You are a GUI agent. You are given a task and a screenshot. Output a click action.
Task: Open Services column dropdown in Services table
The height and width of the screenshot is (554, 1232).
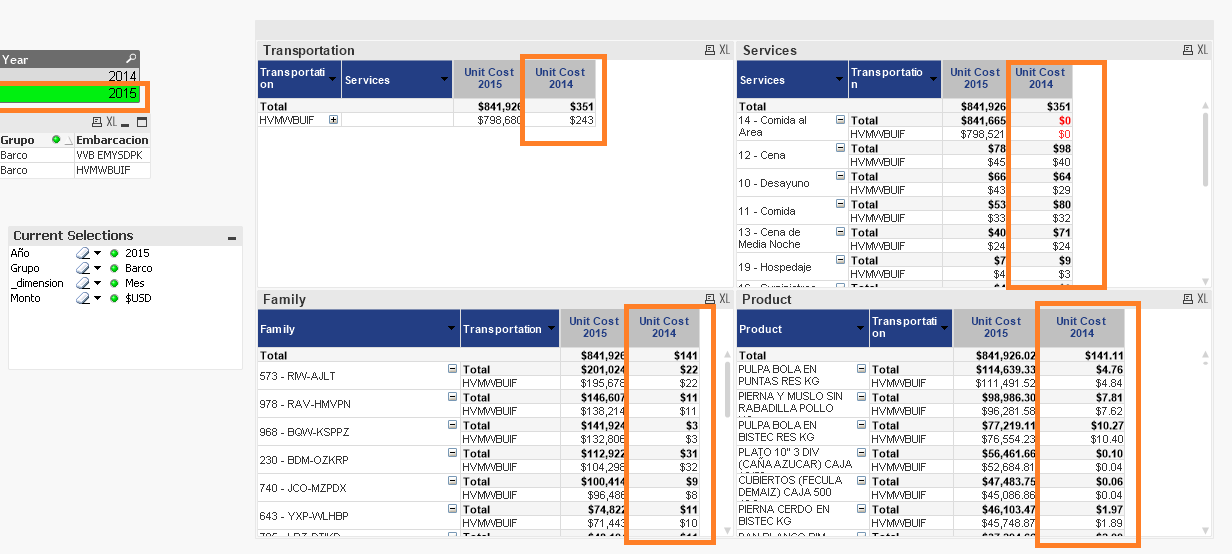tap(840, 79)
